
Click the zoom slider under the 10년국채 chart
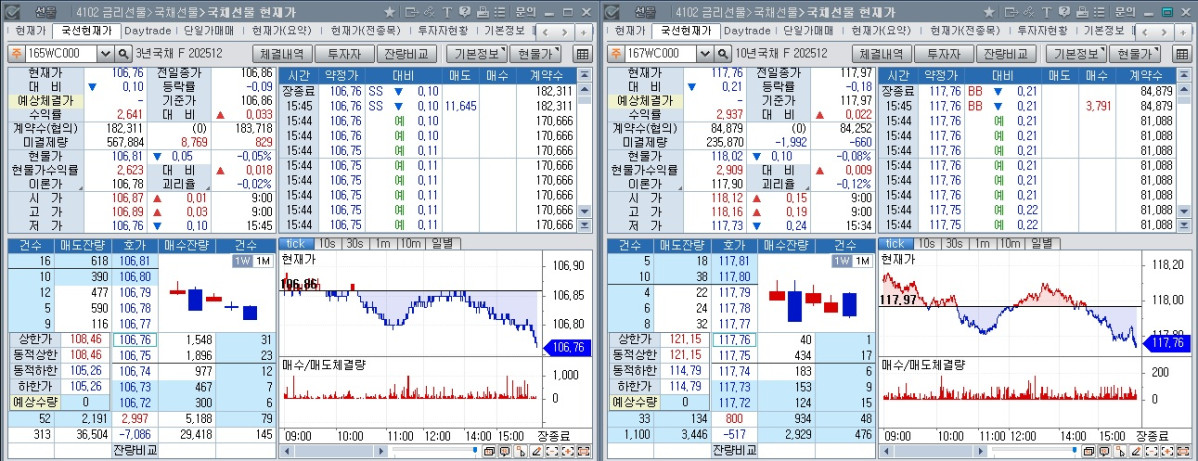[1034, 450]
